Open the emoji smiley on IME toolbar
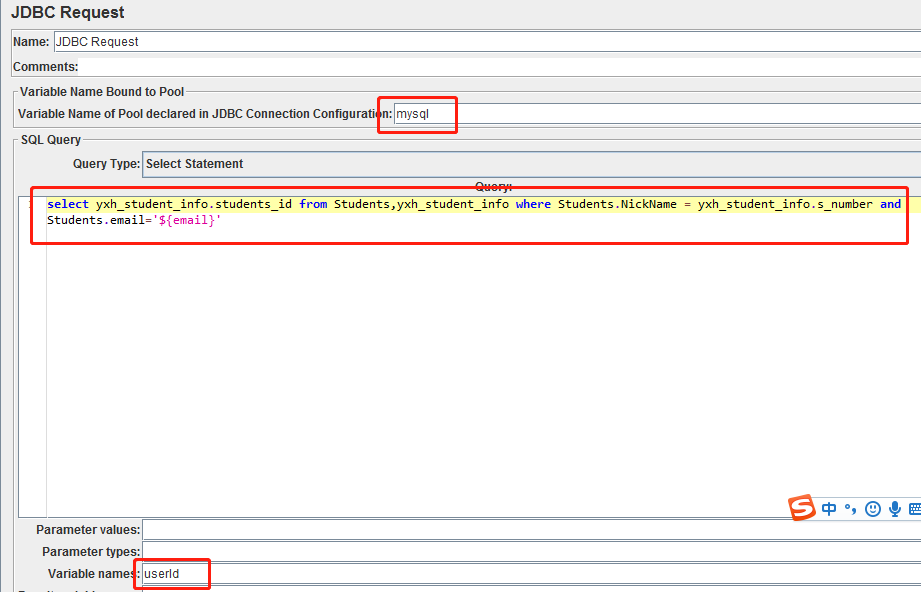This screenshot has width=921, height=592. click(873, 509)
